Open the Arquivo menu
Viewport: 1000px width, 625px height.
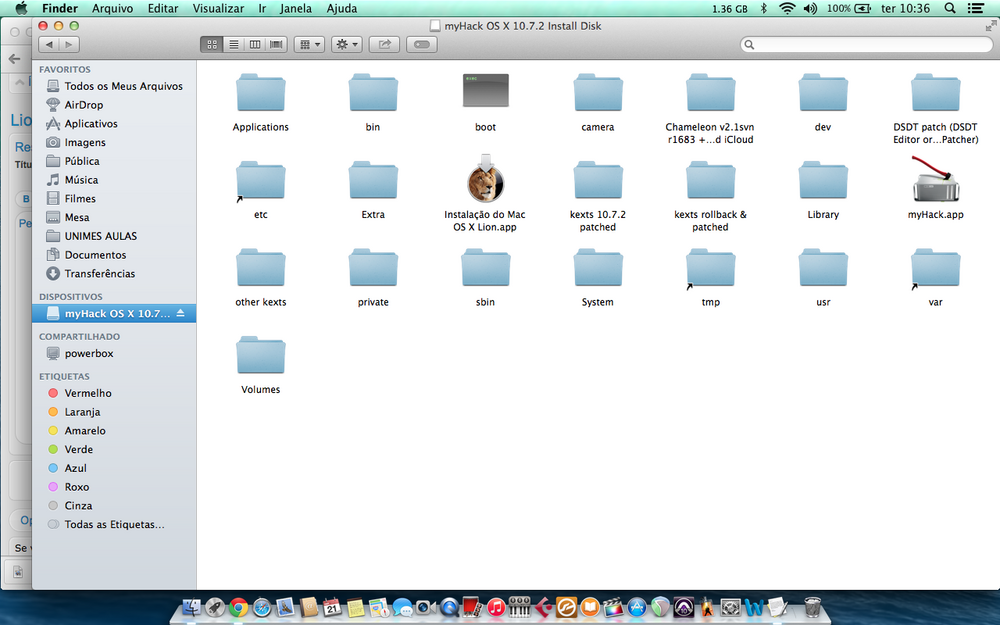112,8
